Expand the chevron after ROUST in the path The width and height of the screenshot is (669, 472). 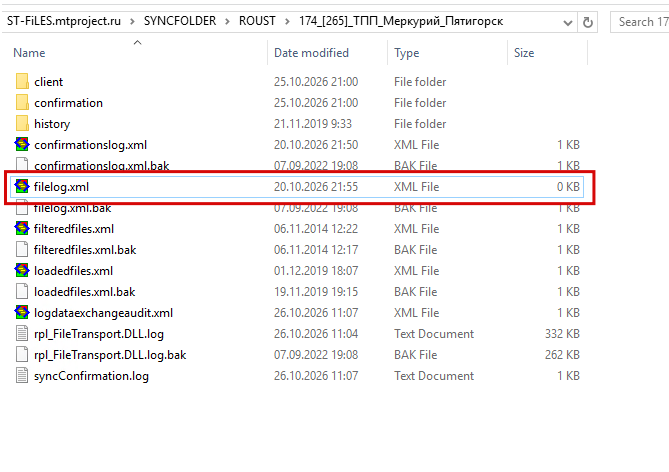(x=287, y=21)
